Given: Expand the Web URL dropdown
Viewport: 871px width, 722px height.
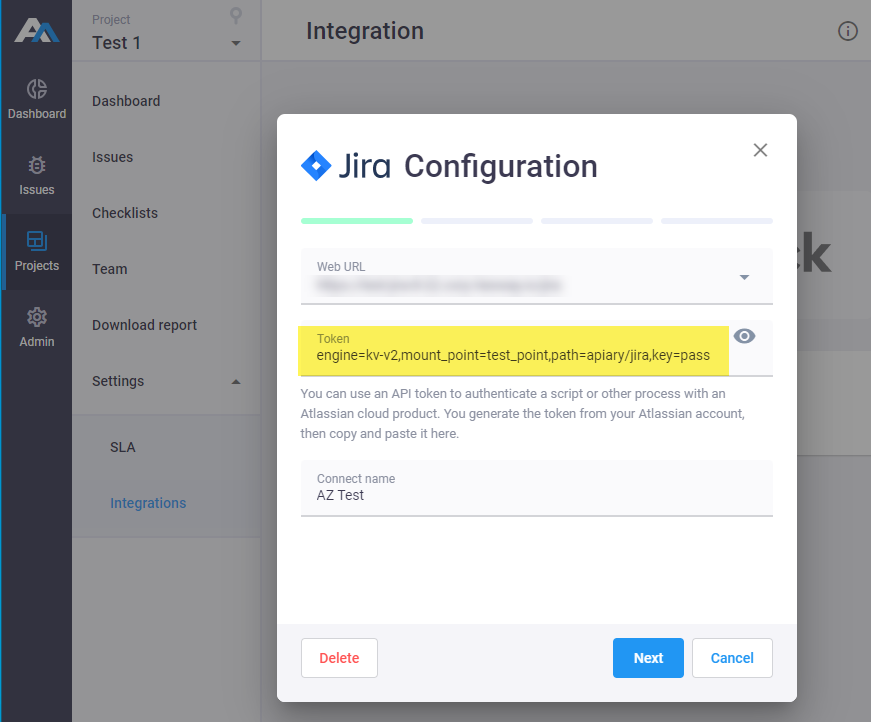Looking at the screenshot, I should pyautogui.click(x=744, y=277).
